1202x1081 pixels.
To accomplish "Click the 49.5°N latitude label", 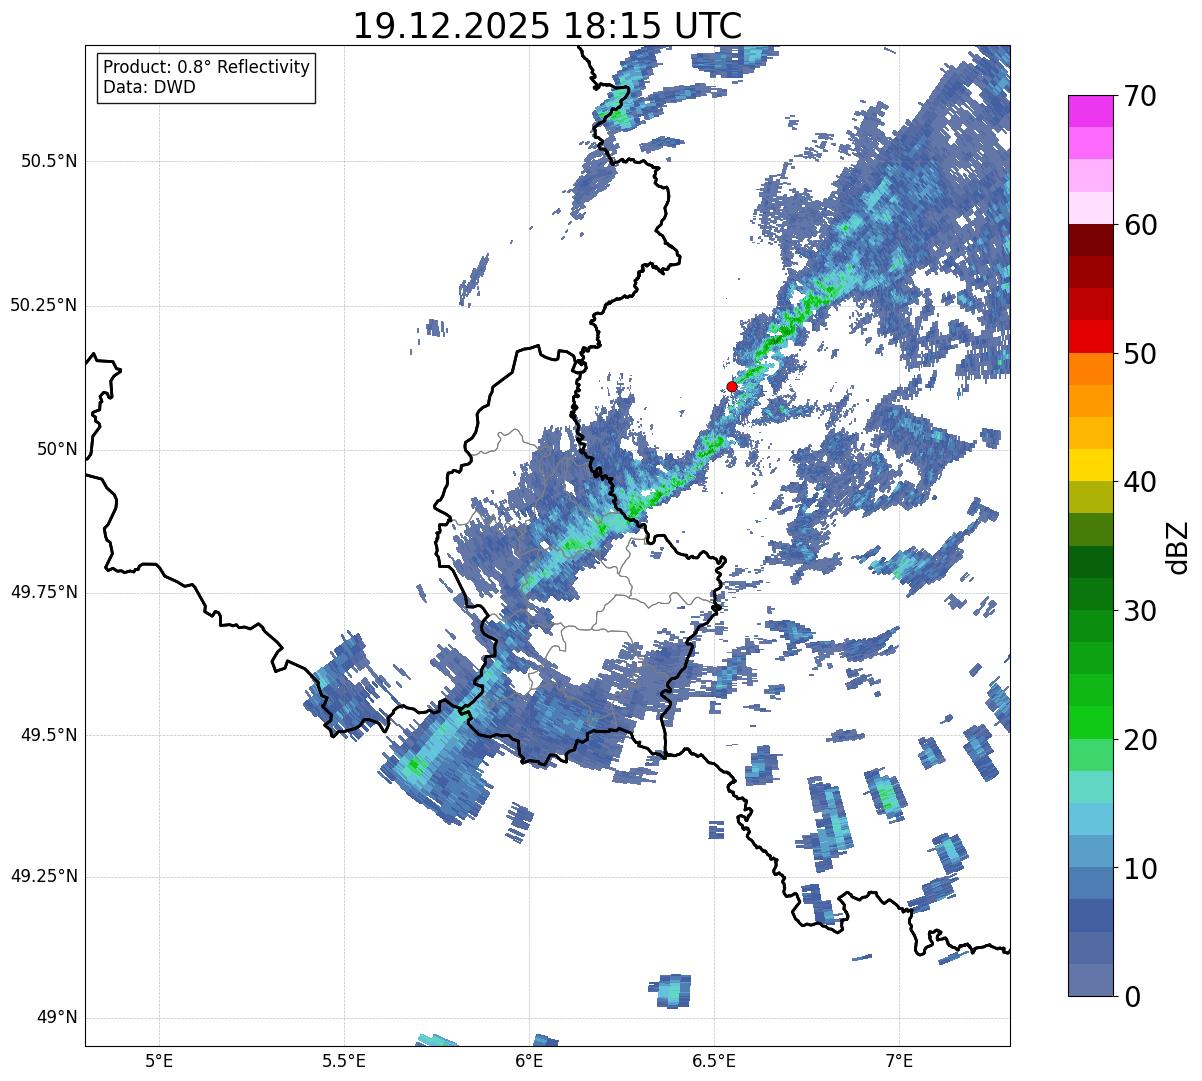I will 49,735.
